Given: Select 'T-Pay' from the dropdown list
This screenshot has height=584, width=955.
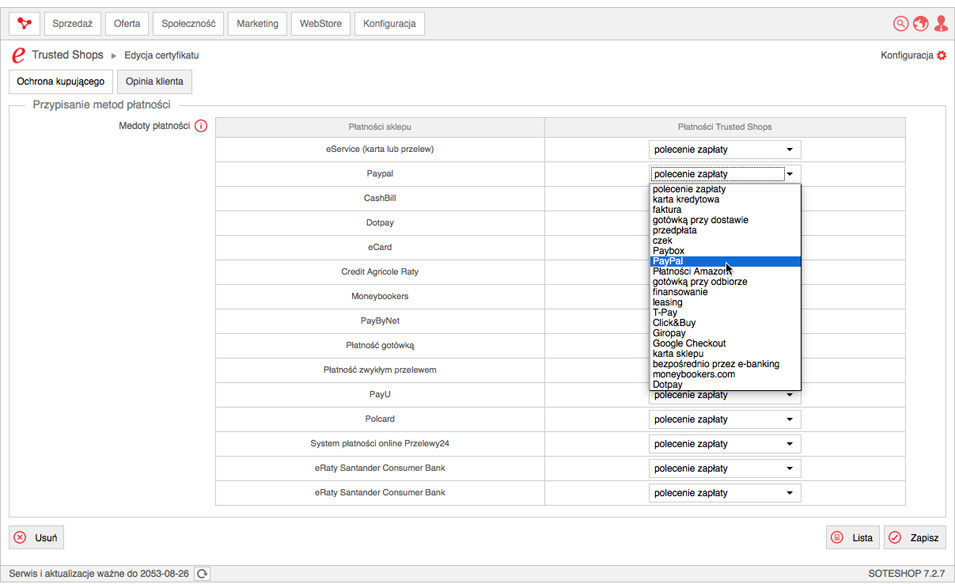Looking at the screenshot, I should pyautogui.click(x=725, y=312).
